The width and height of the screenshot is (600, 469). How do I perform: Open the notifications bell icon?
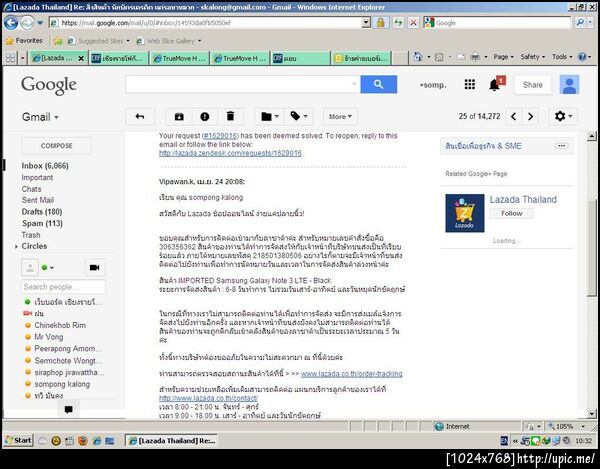[x=494, y=85]
